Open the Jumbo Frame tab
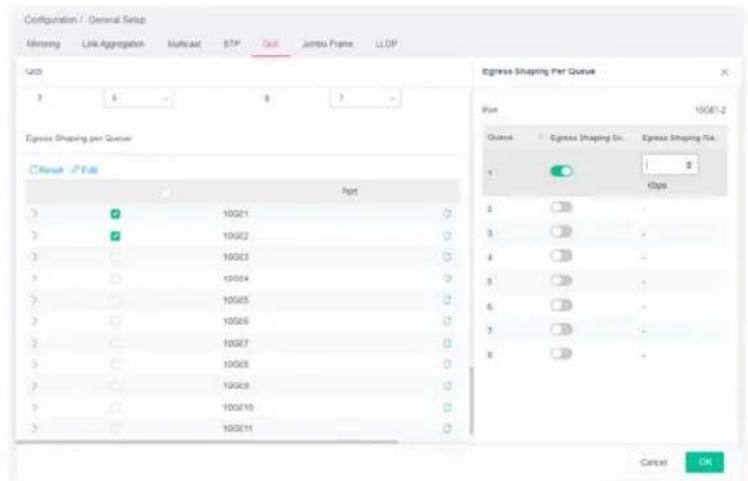 (328, 44)
